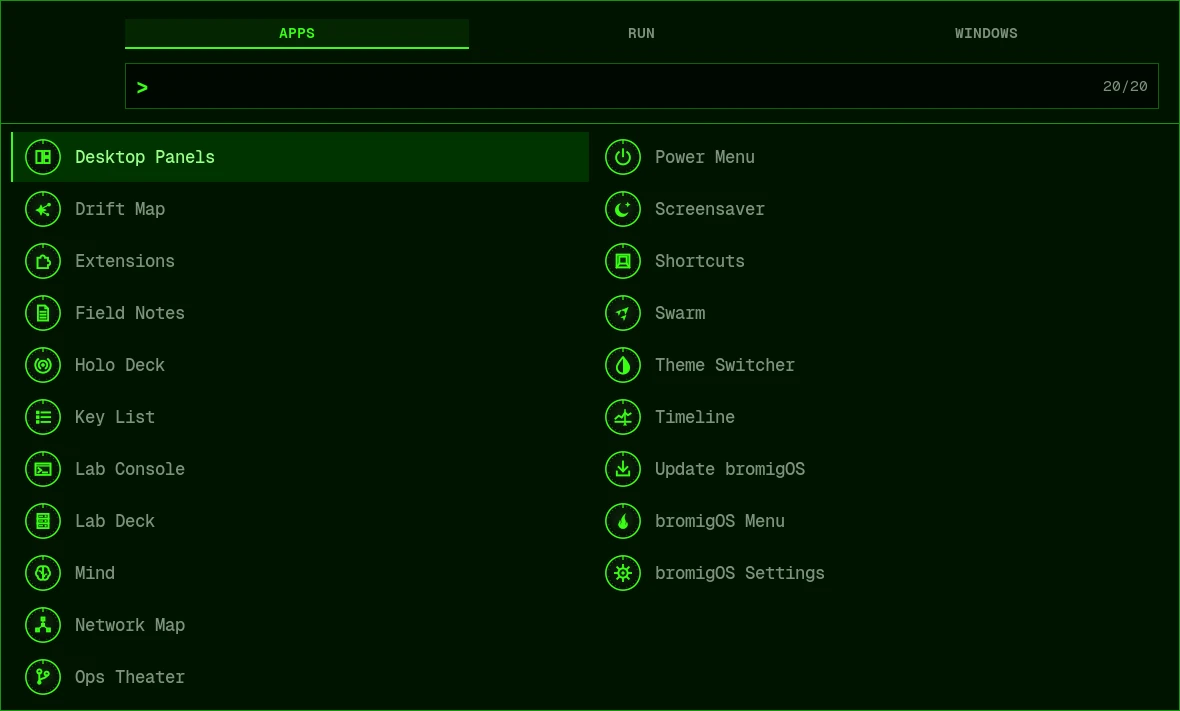Select the Timeline label
This screenshot has height=711, width=1180.
pyautogui.click(x=695, y=417)
